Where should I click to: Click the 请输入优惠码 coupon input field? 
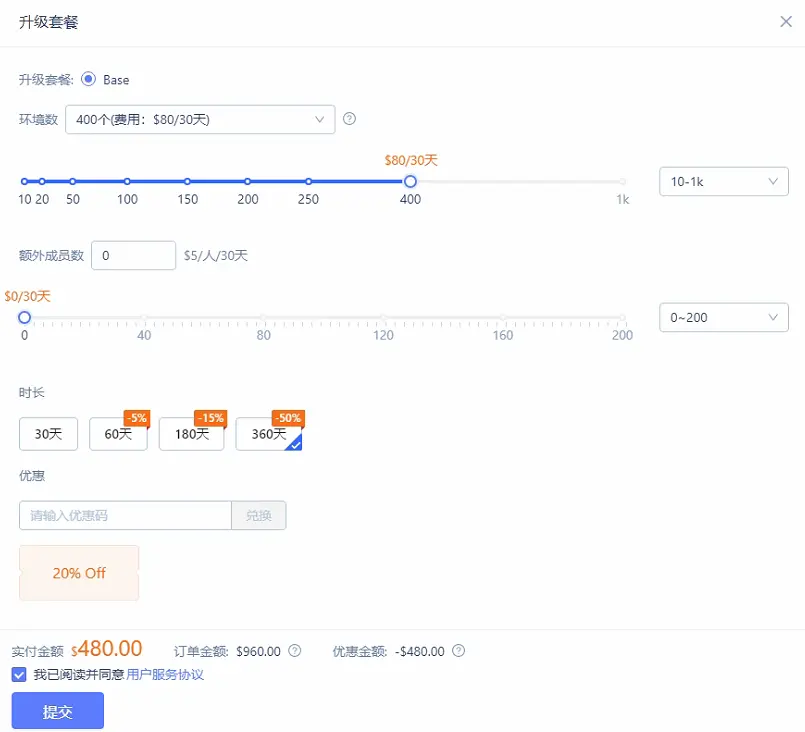click(125, 515)
